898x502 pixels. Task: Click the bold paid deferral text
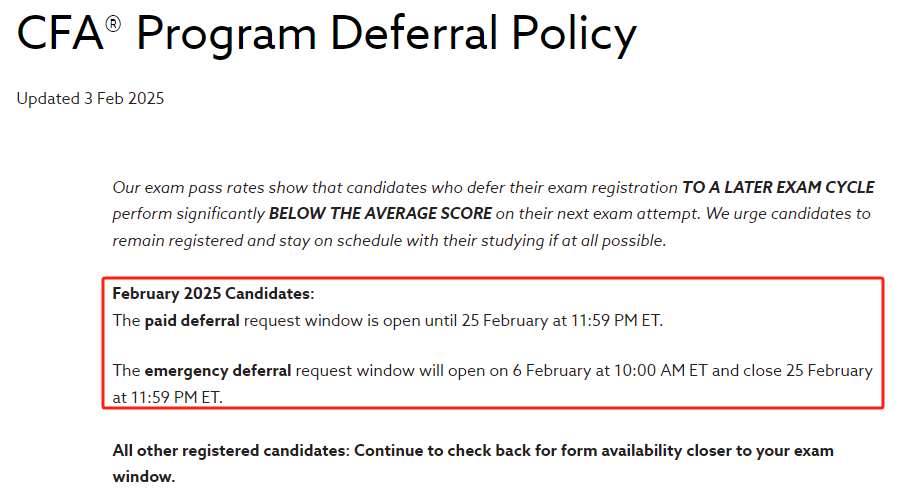pos(192,321)
